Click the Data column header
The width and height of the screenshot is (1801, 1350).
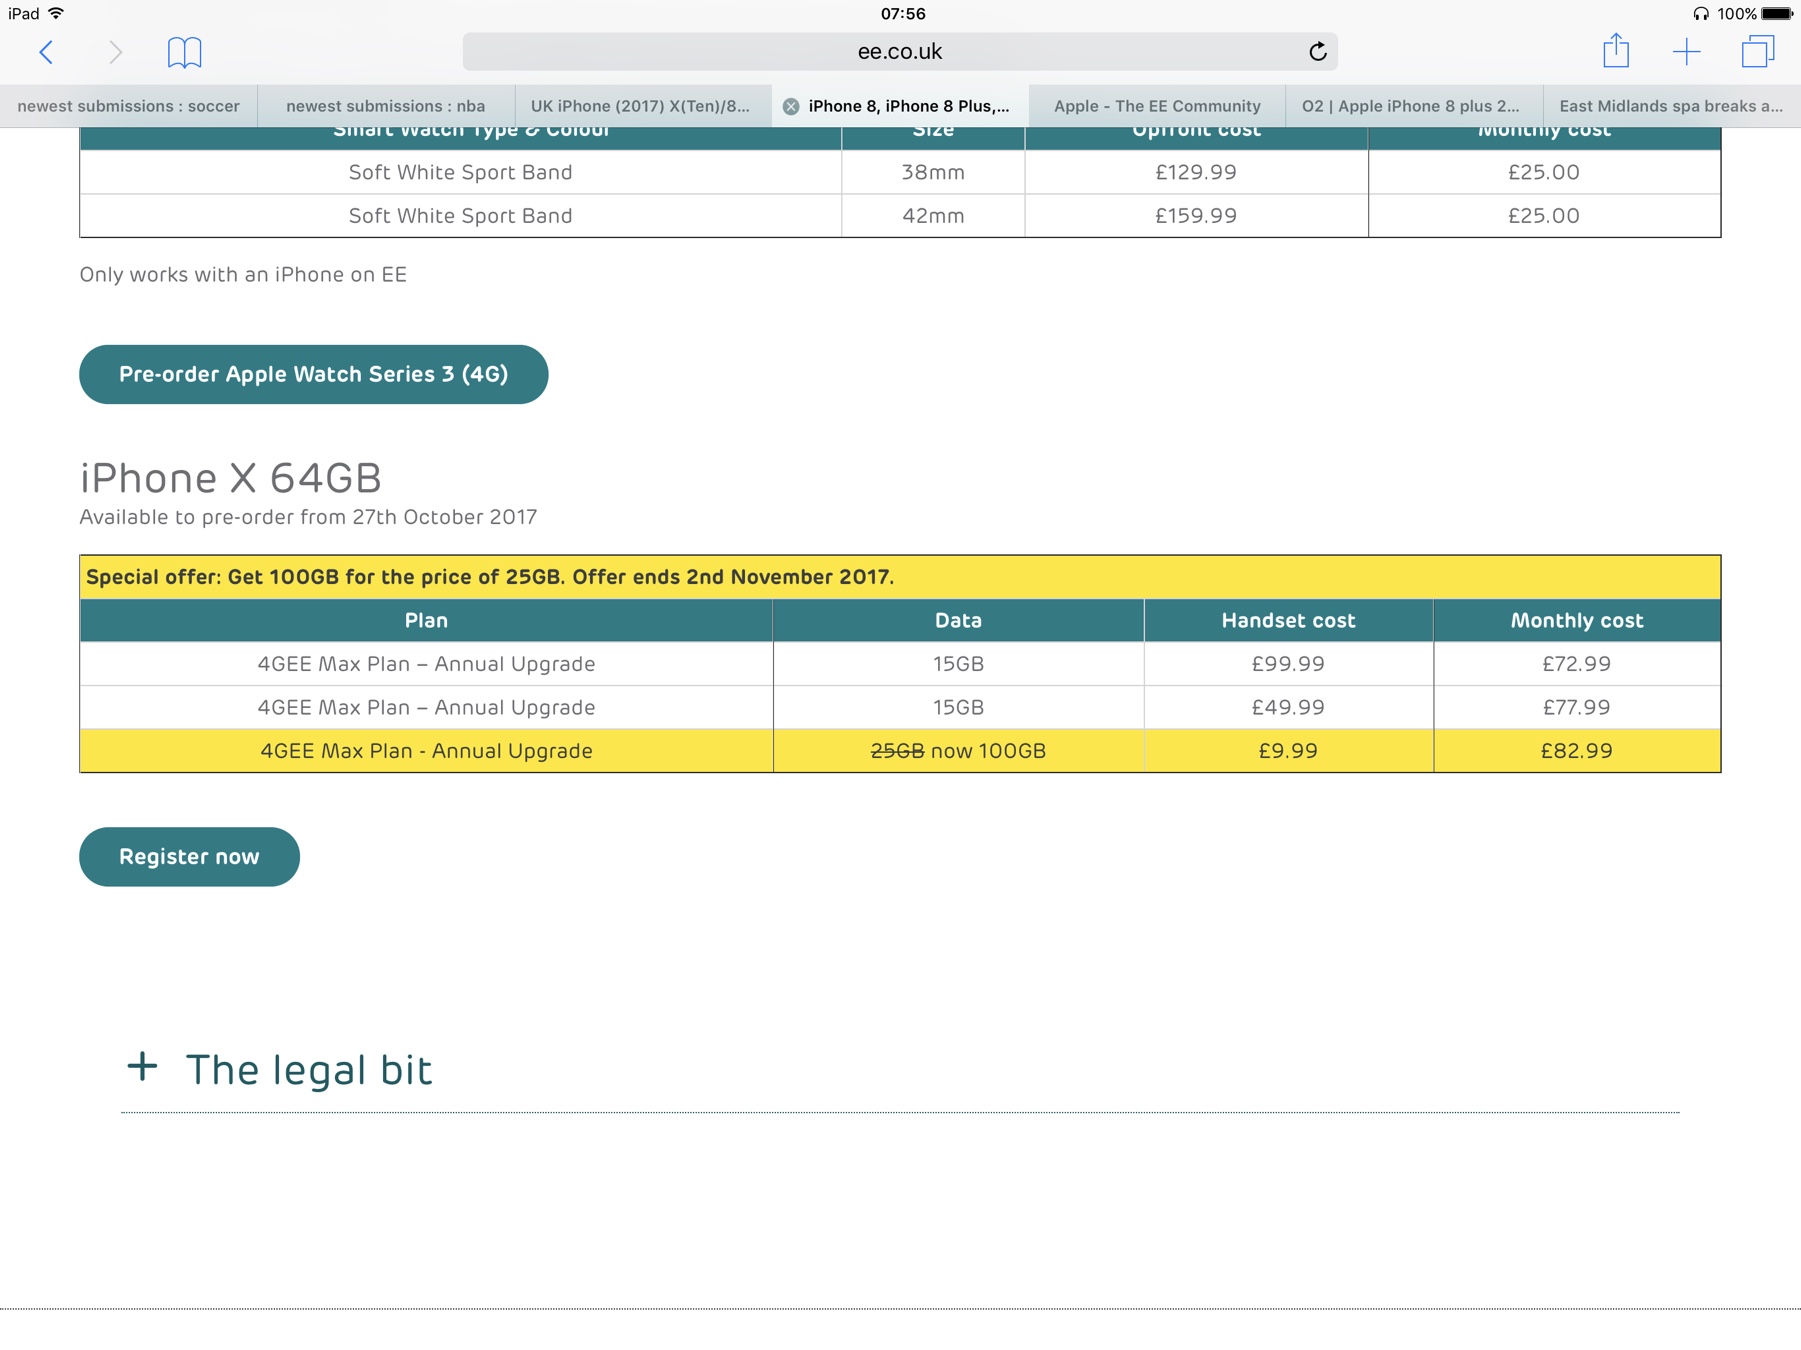tap(958, 620)
